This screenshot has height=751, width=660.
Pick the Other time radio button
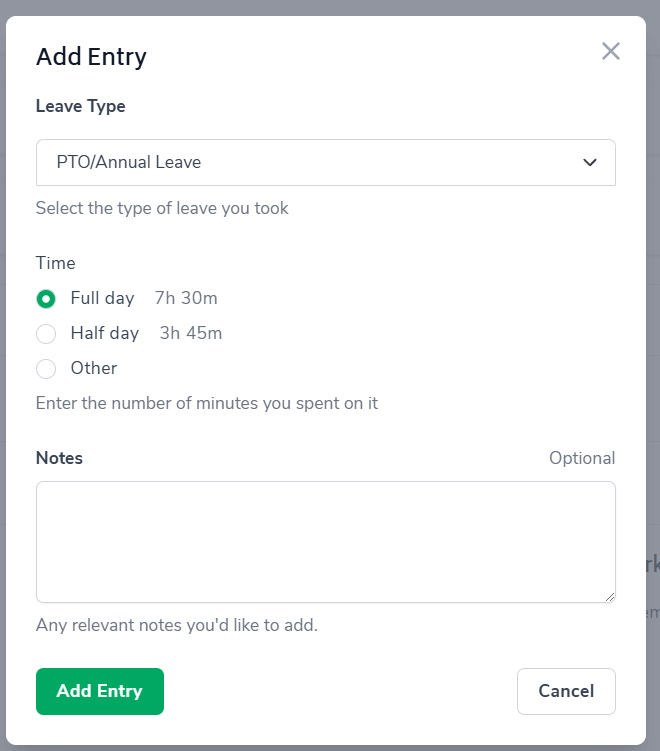click(x=46, y=369)
